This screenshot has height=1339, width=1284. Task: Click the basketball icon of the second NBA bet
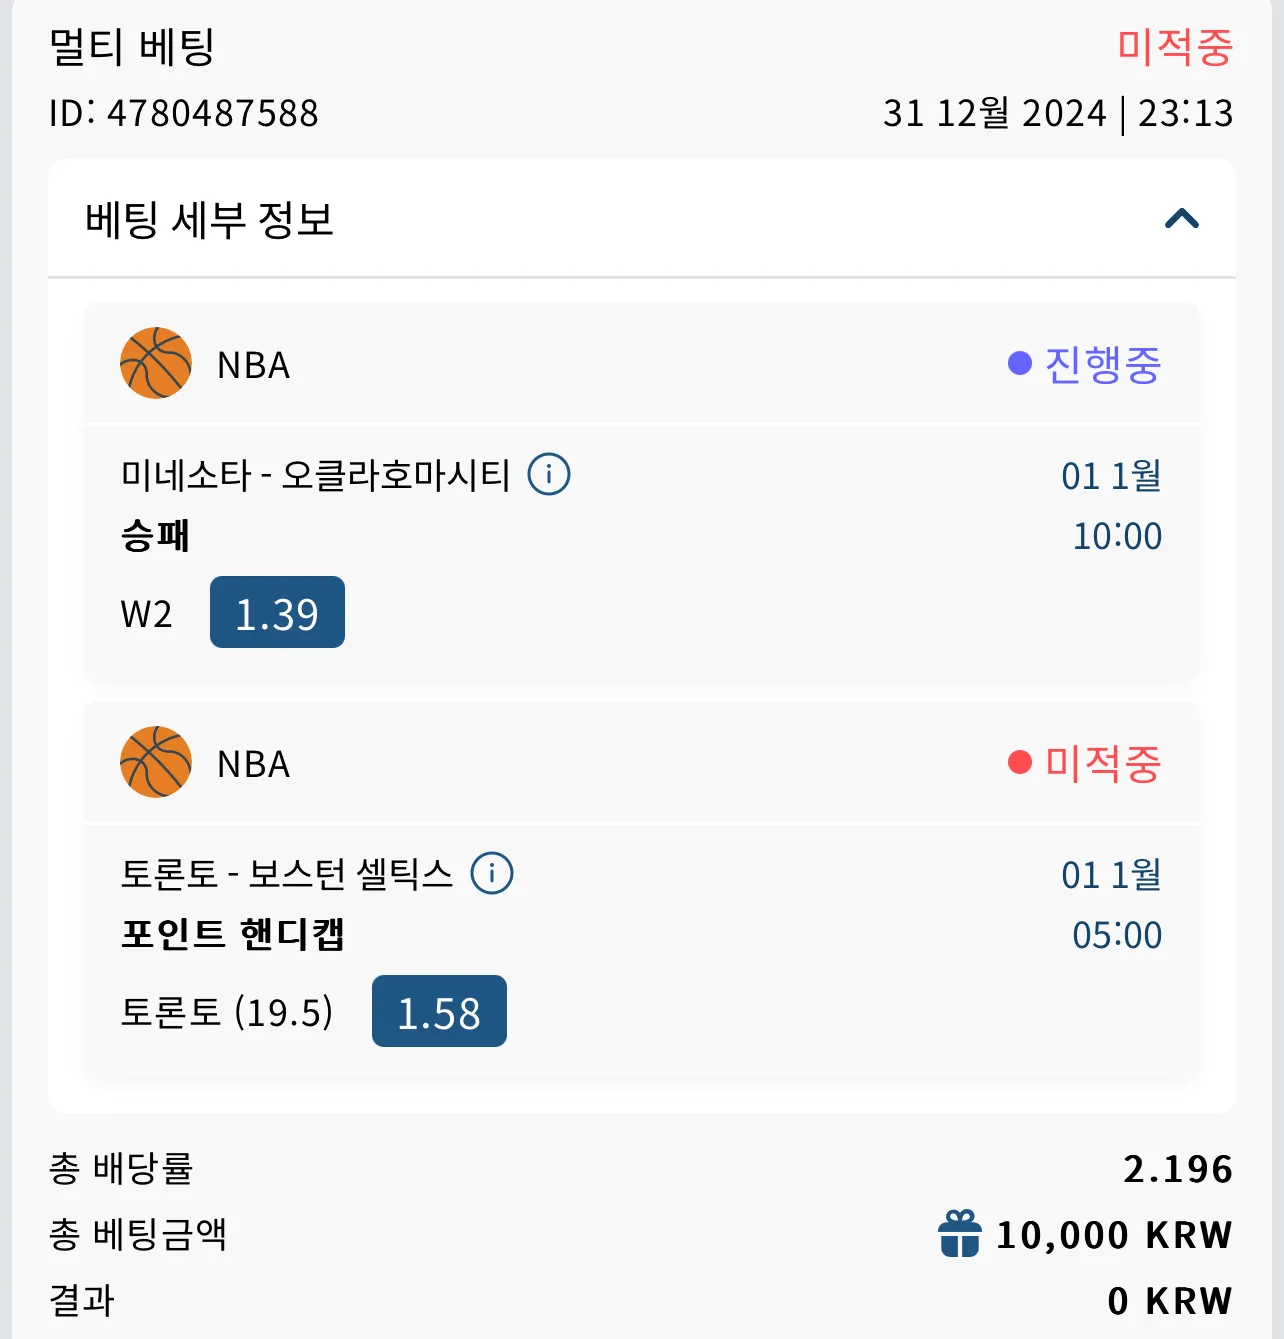[x=156, y=762]
